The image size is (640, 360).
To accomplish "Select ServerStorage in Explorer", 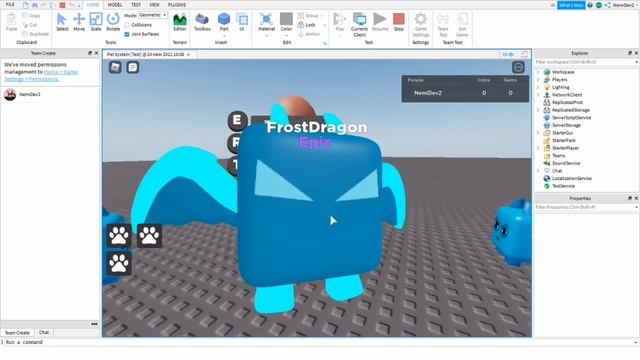I will [x=566, y=125].
